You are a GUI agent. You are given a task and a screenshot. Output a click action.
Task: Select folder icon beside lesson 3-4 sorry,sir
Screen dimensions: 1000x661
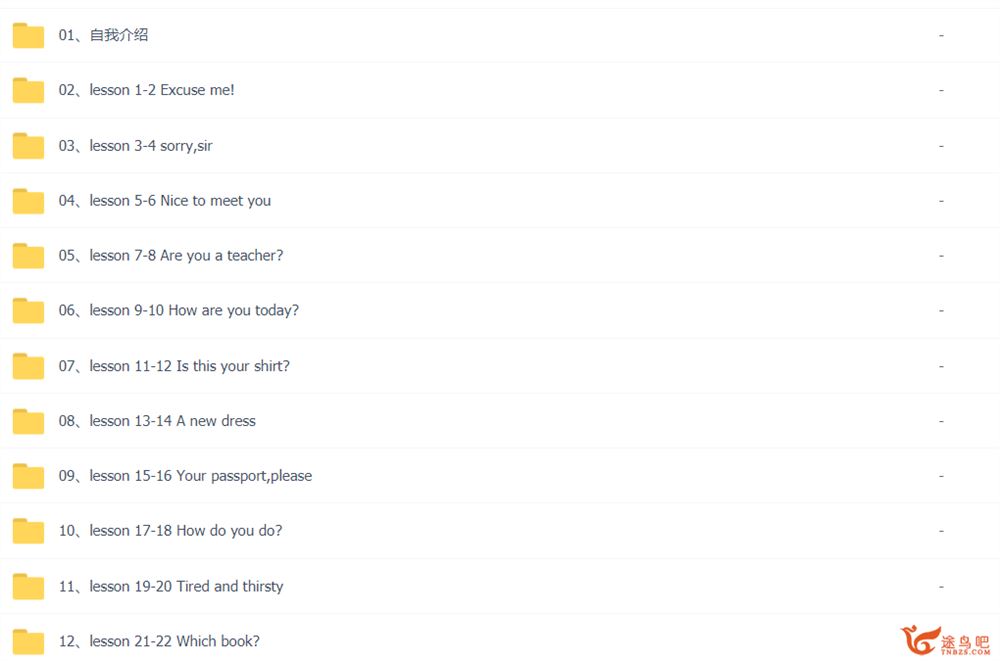coord(28,146)
